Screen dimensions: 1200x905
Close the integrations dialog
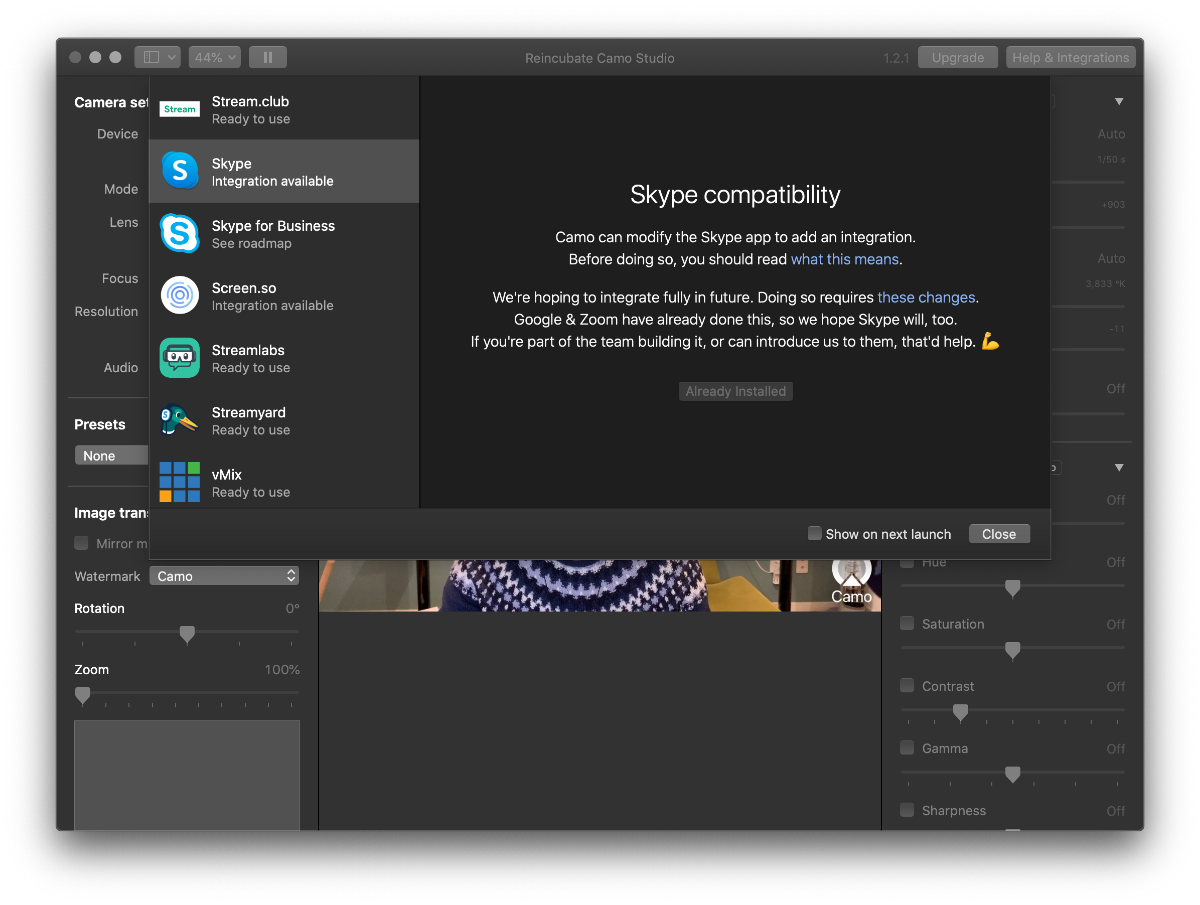click(999, 534)
